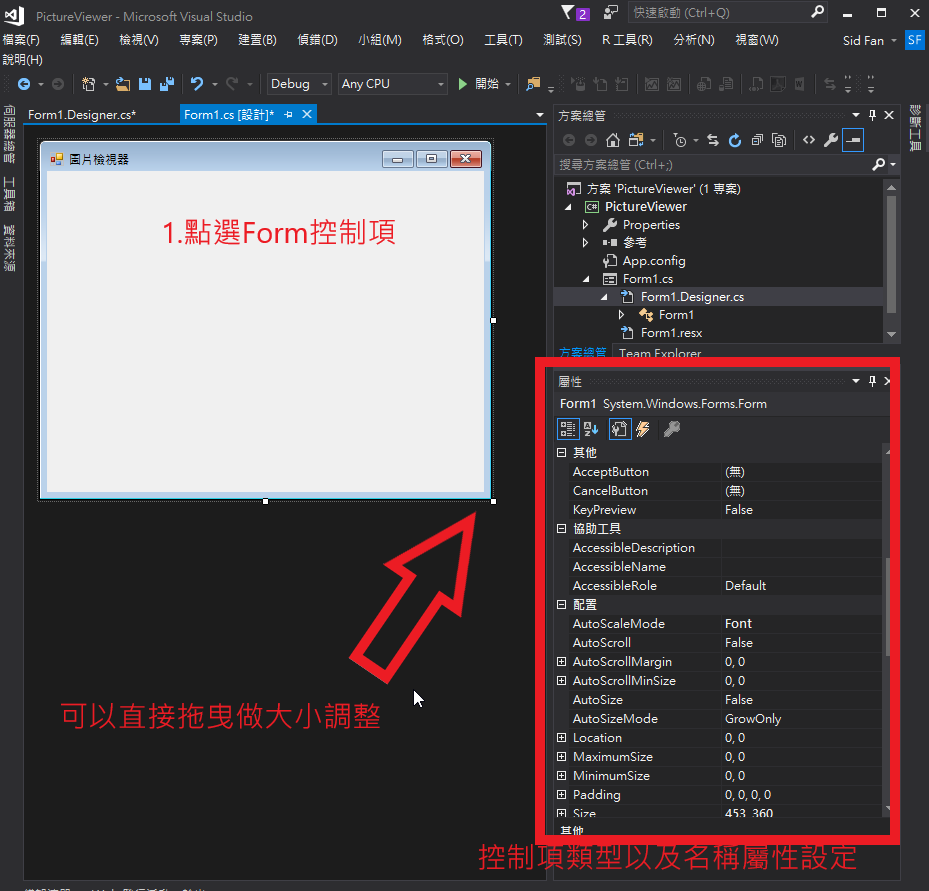This screenshot has height=891, width=929.
Task: Click the wrench Properties icon in Solution Explorer
Action: pos(831,140)
